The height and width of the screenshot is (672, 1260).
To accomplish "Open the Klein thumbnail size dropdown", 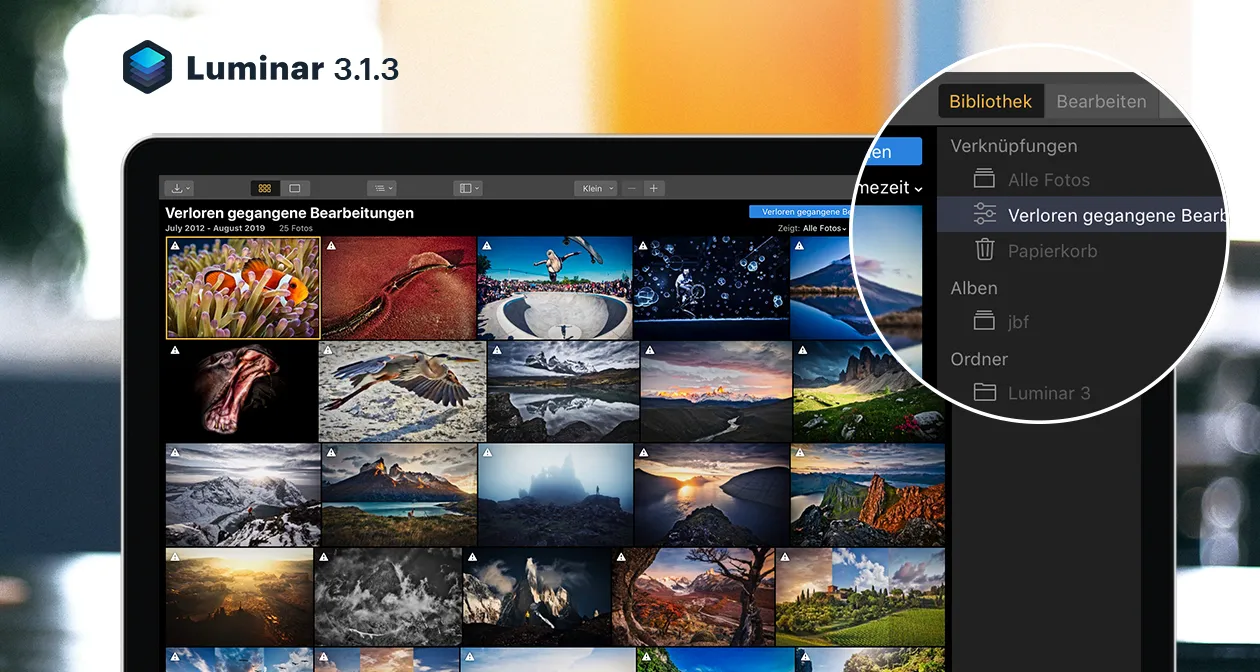I will coord(596,188).
